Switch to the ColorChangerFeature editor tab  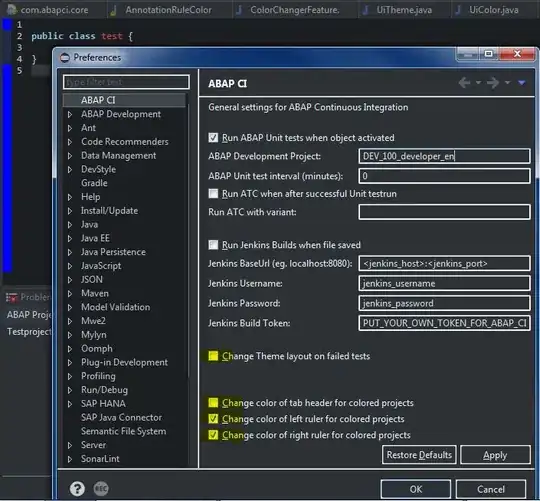294,10
